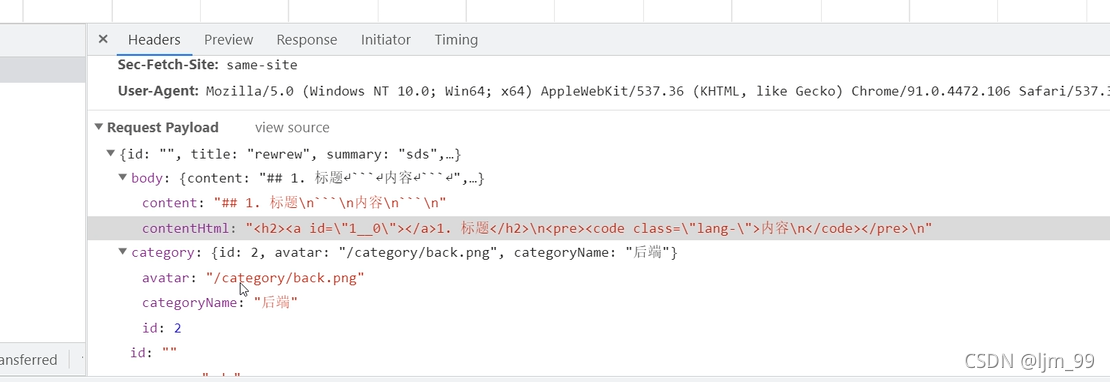This screenshot has width=1110, height=382.
Task: Click the content property string value
Action: click(x=330, y=203)
